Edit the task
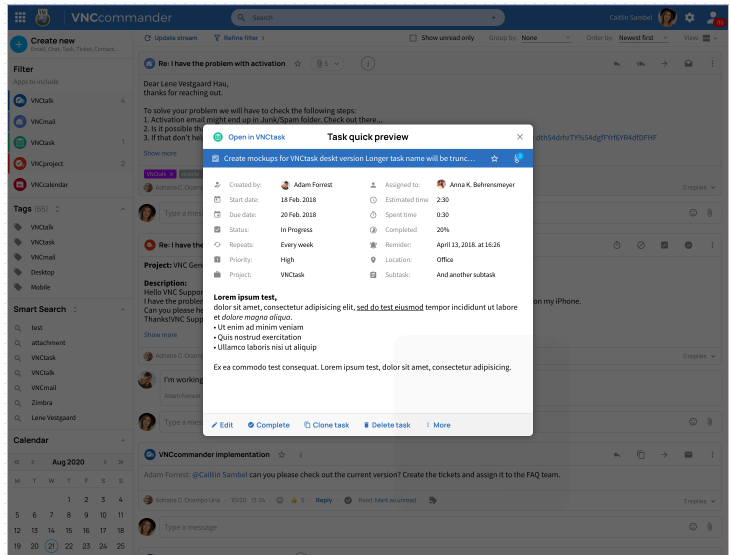Screen dimensions: 731x555 222,425
